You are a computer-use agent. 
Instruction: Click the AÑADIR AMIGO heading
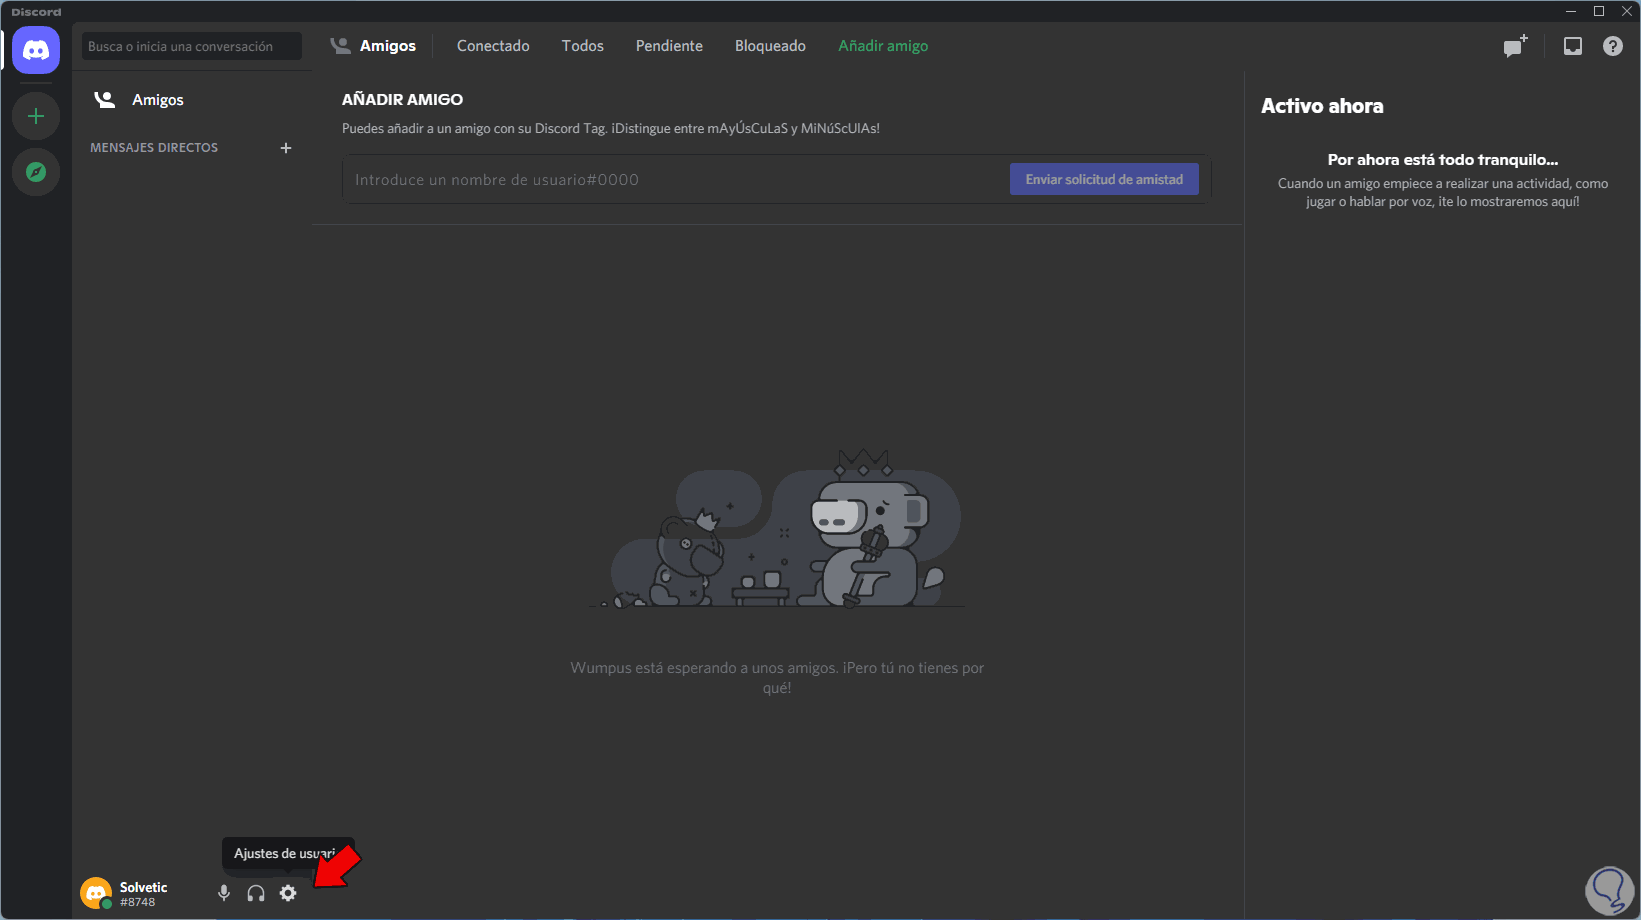pos(402,100)
